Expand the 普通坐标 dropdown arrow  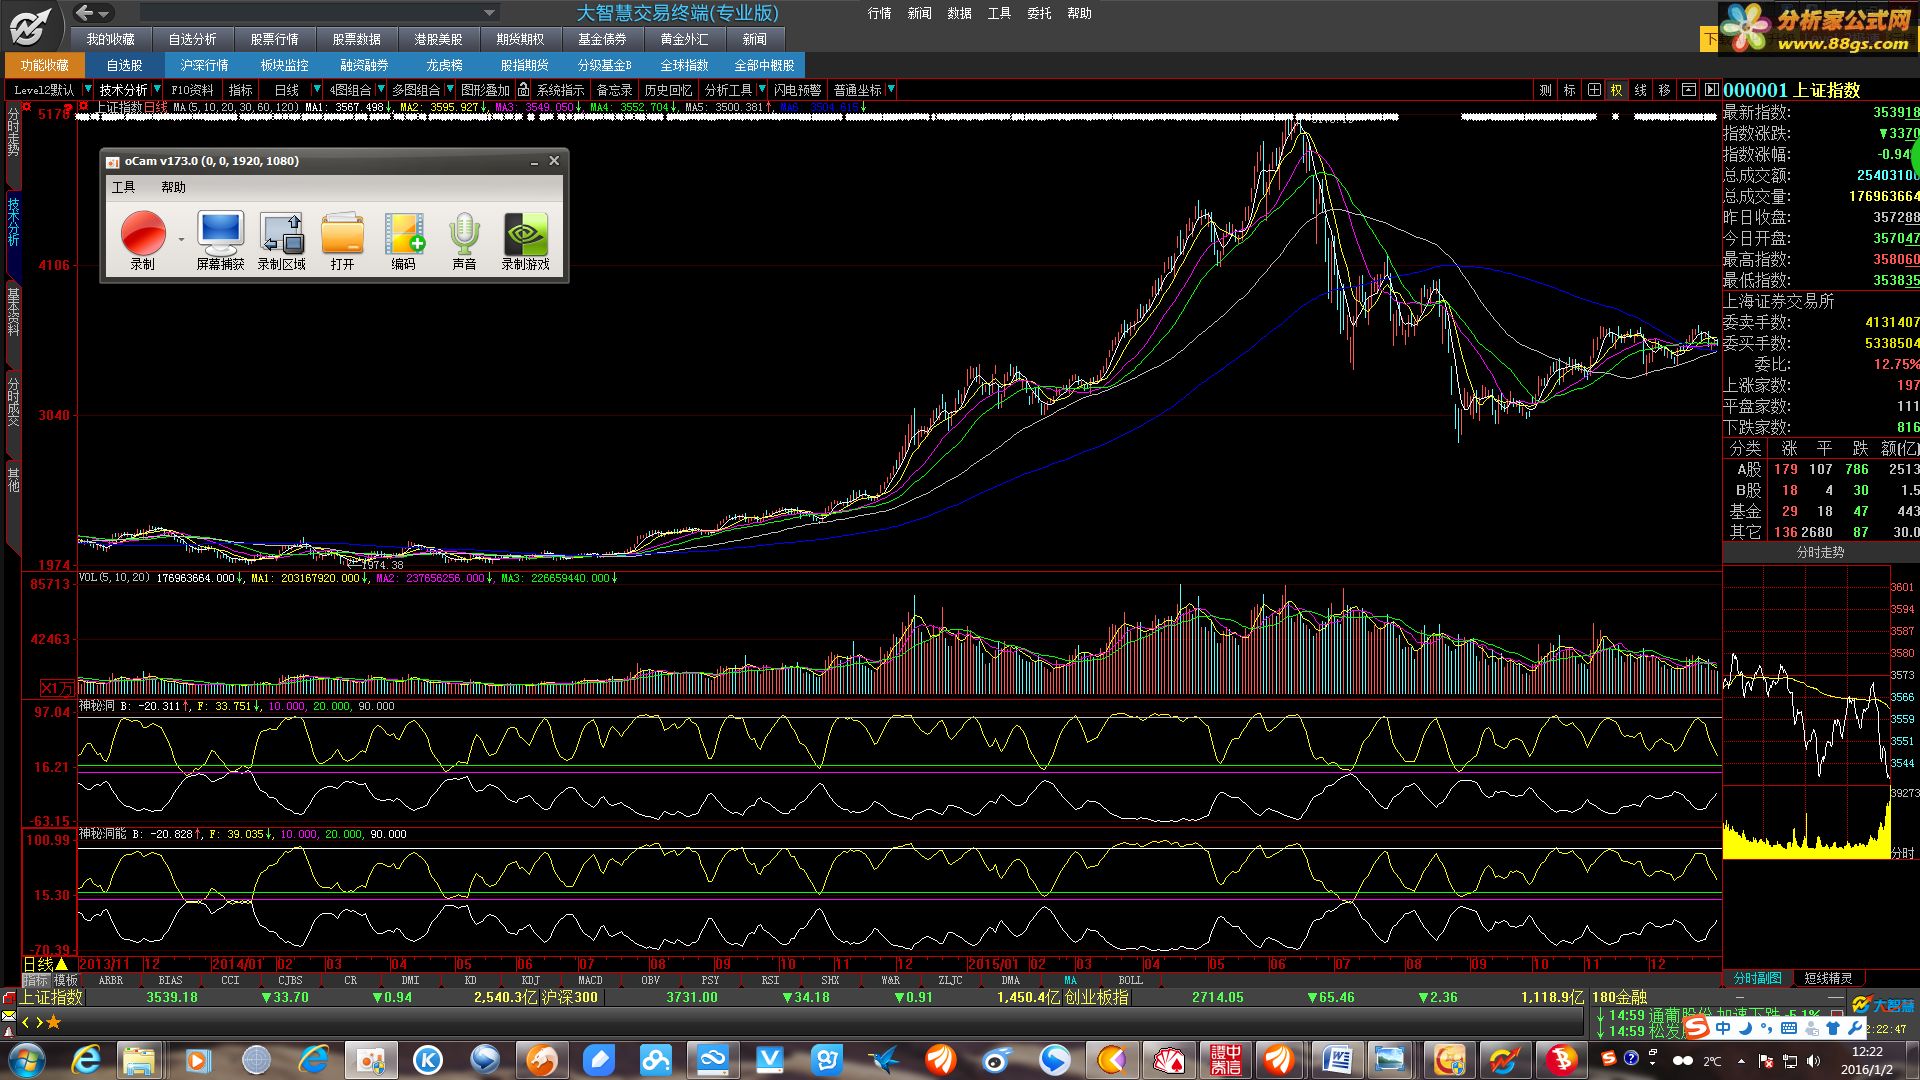coord(891,90)
